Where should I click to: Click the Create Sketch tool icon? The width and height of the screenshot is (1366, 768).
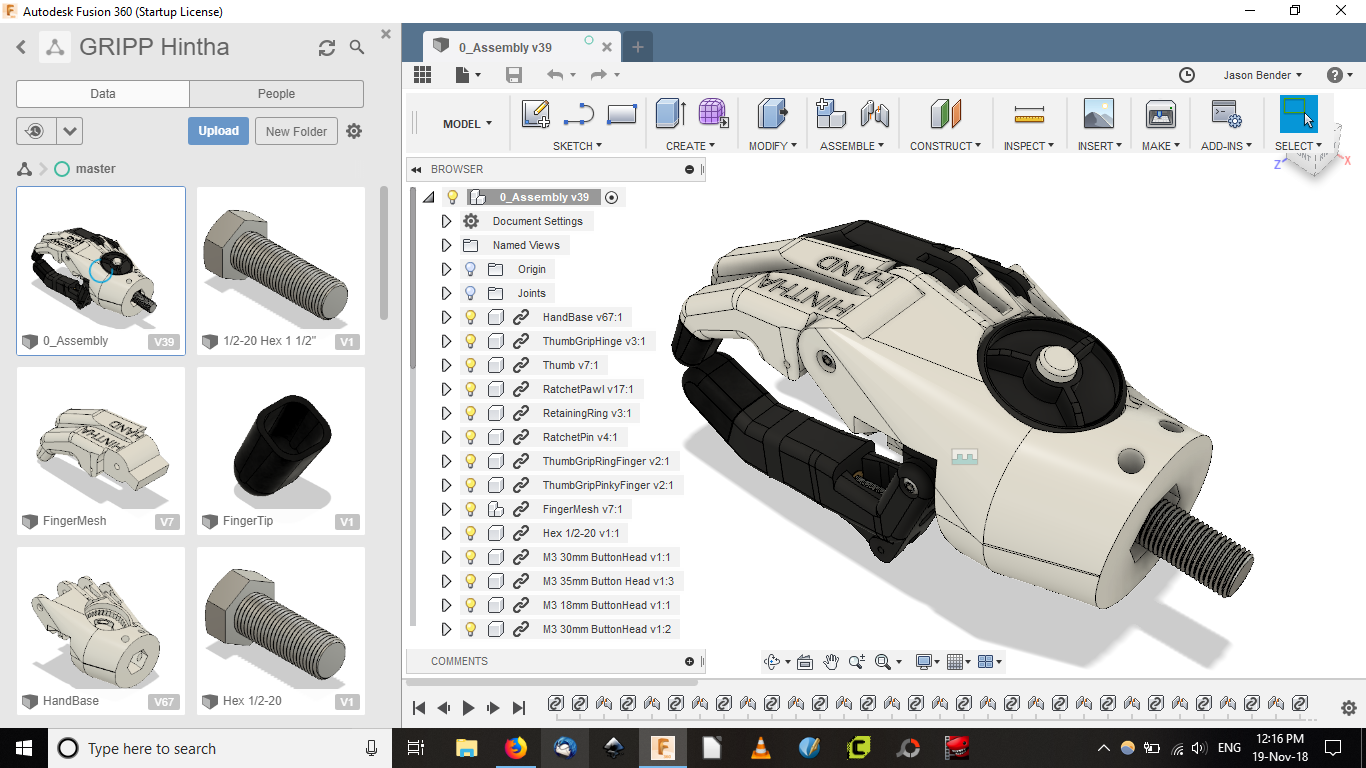pyautogui.click(x=536, y=114)
